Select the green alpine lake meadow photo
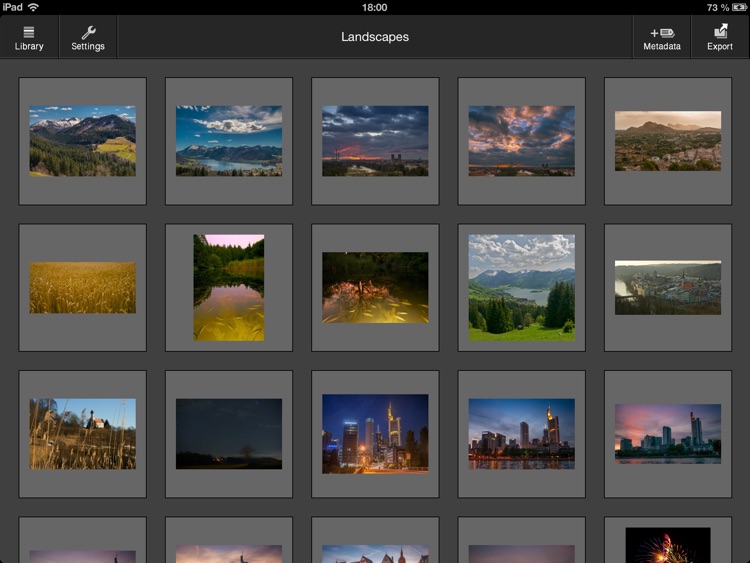The width and height of the screenshot is (750, 563). (x=522, y=287)
